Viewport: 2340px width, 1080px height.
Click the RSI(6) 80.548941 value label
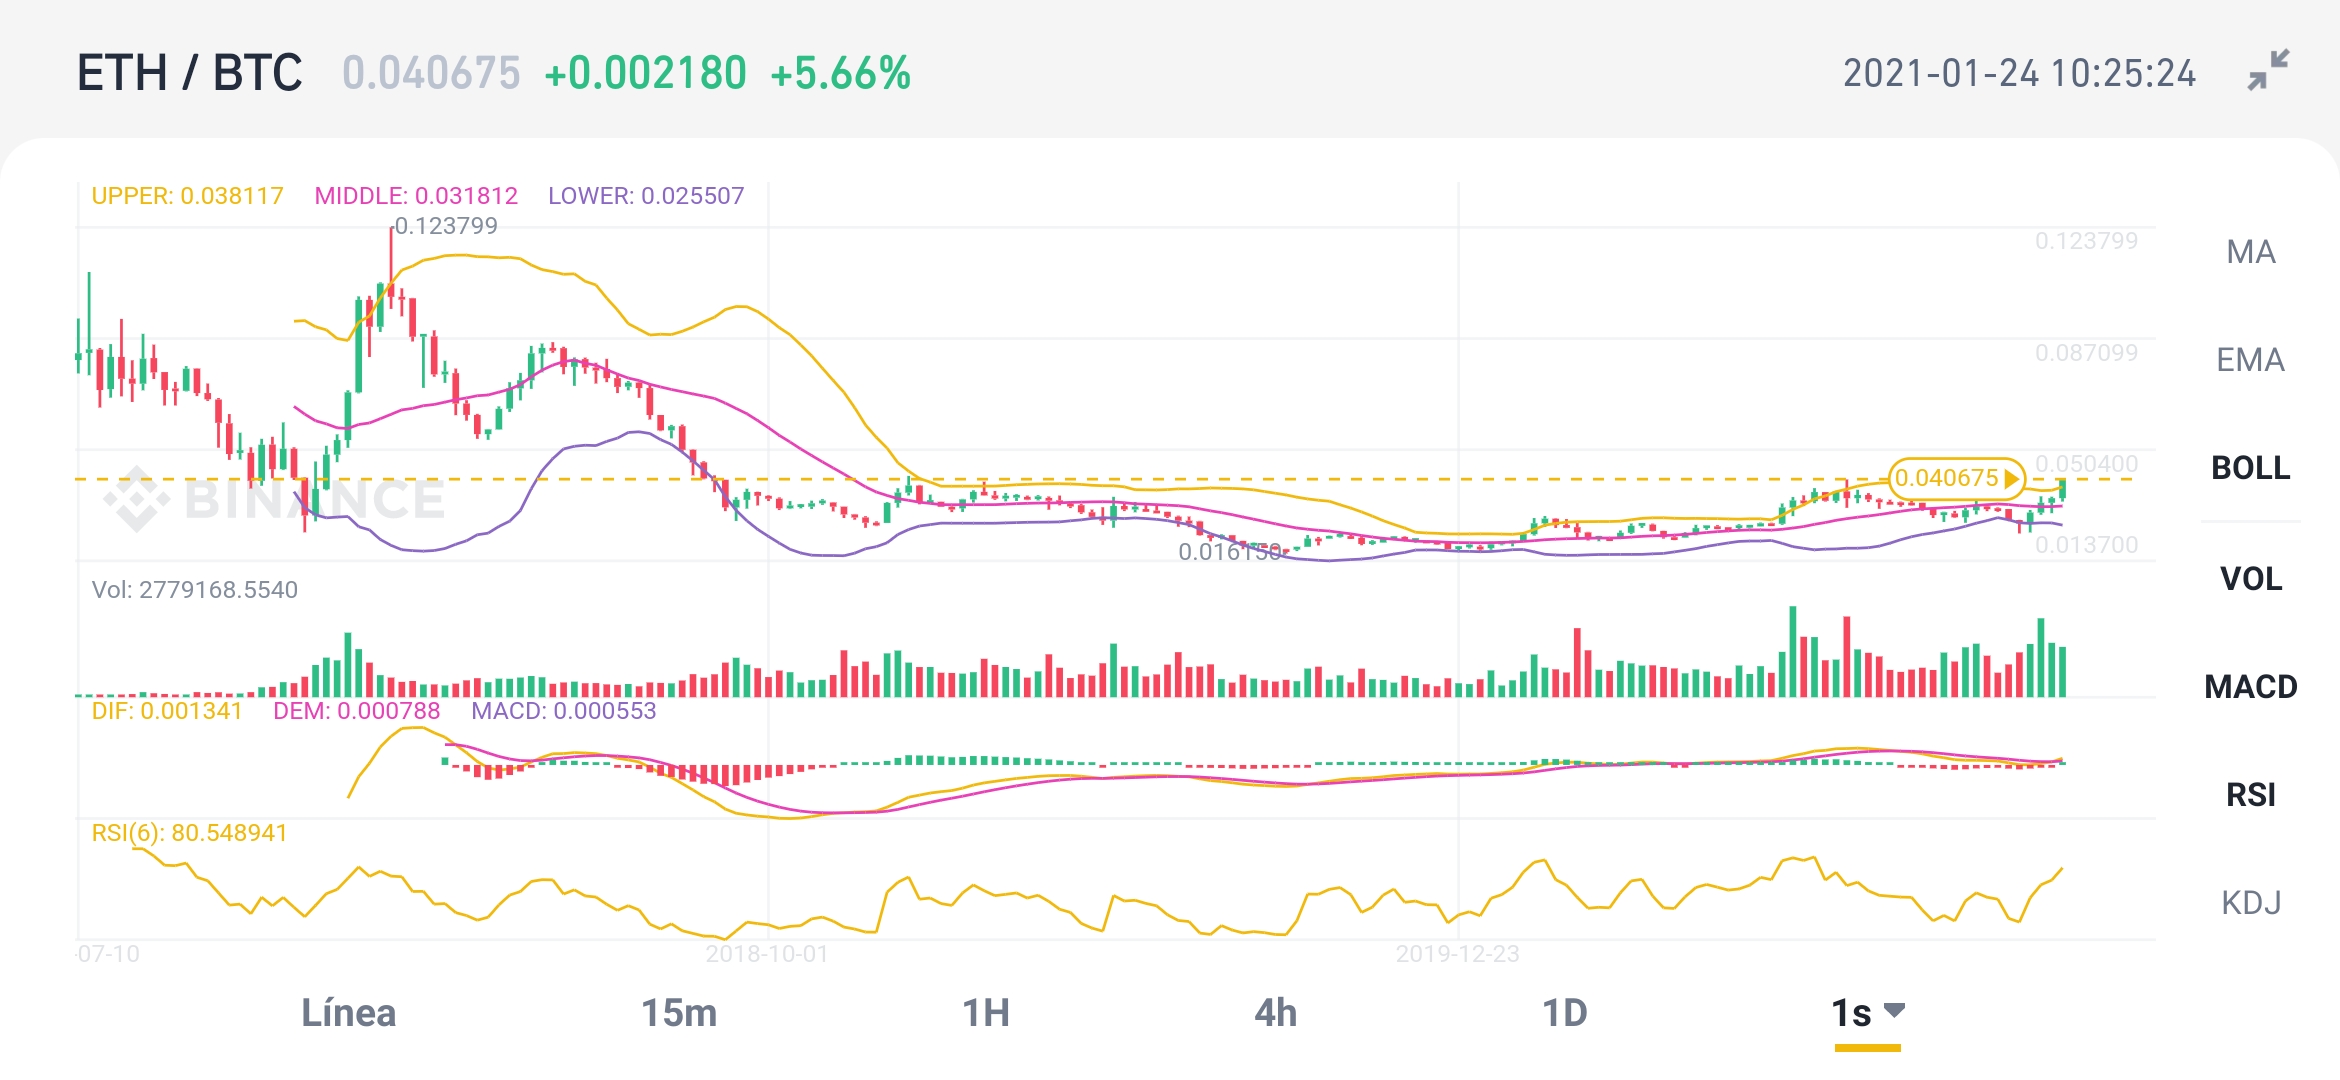[188, 832]
